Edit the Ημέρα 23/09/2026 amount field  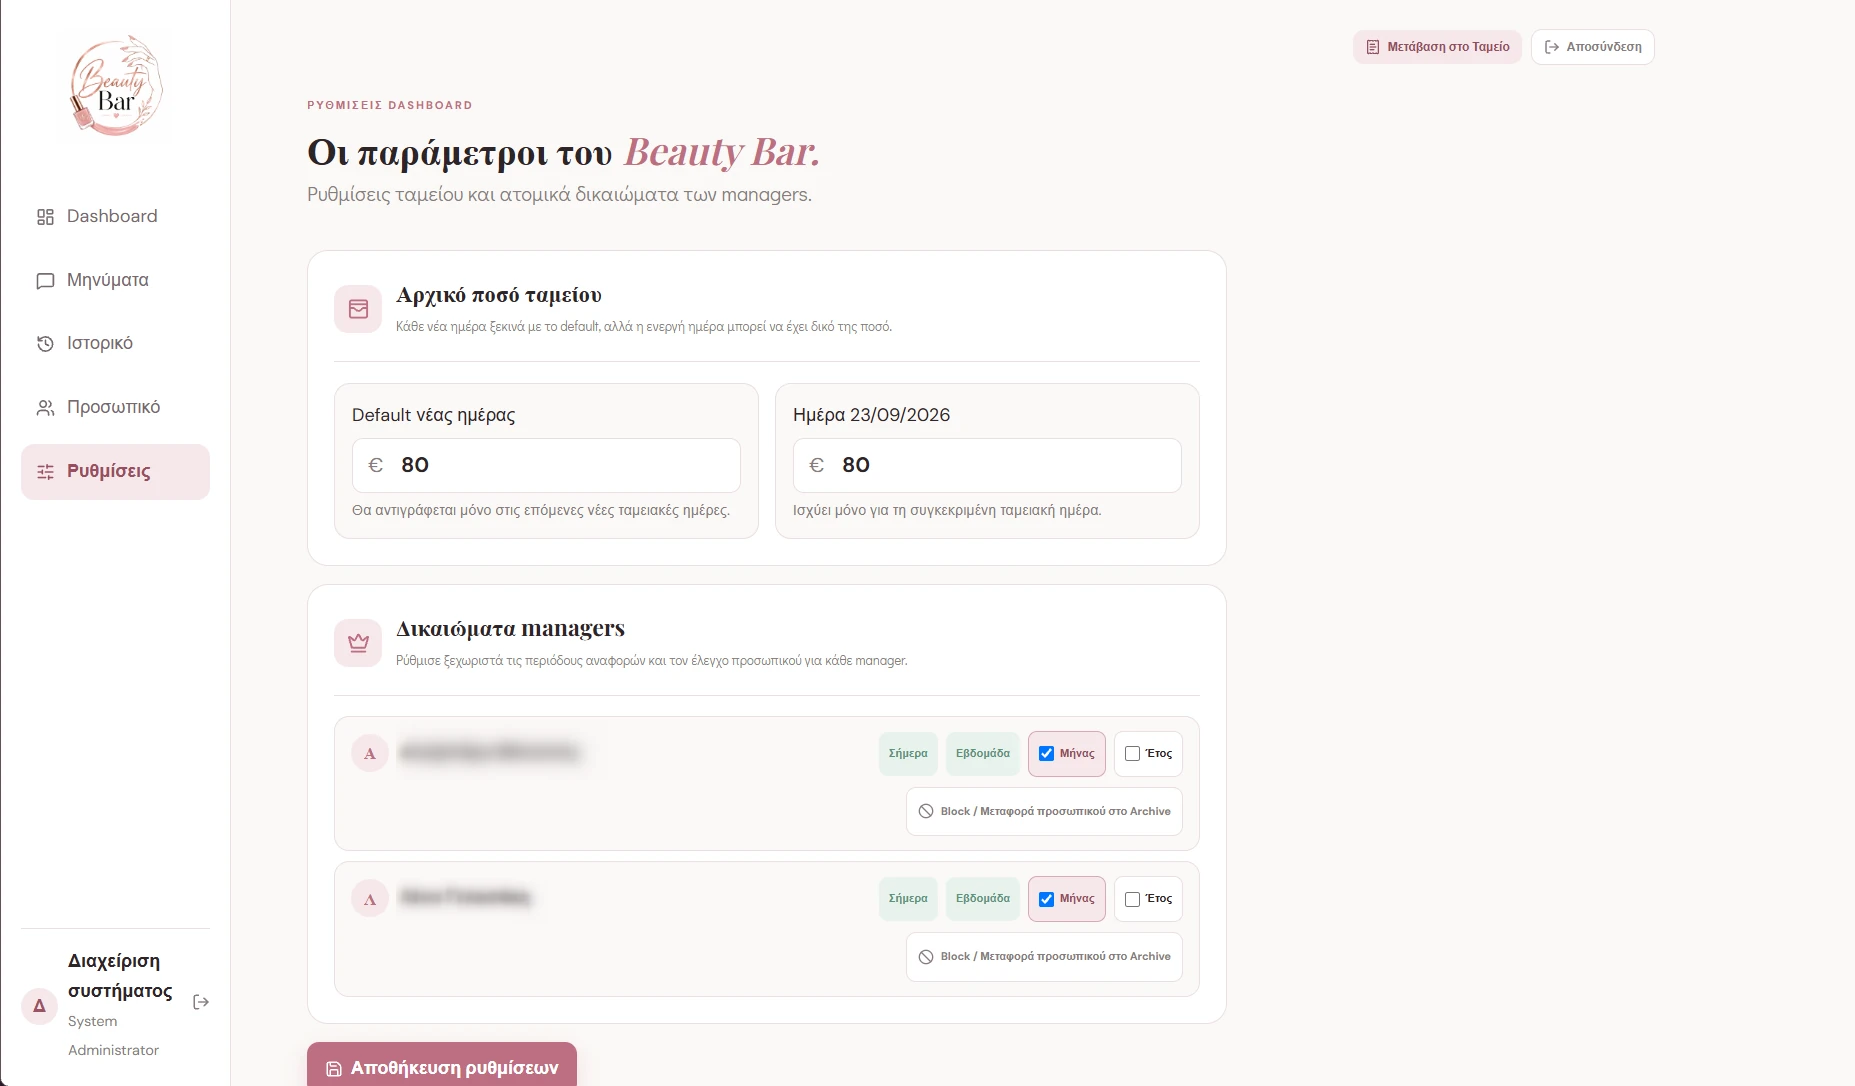(987, 465)
